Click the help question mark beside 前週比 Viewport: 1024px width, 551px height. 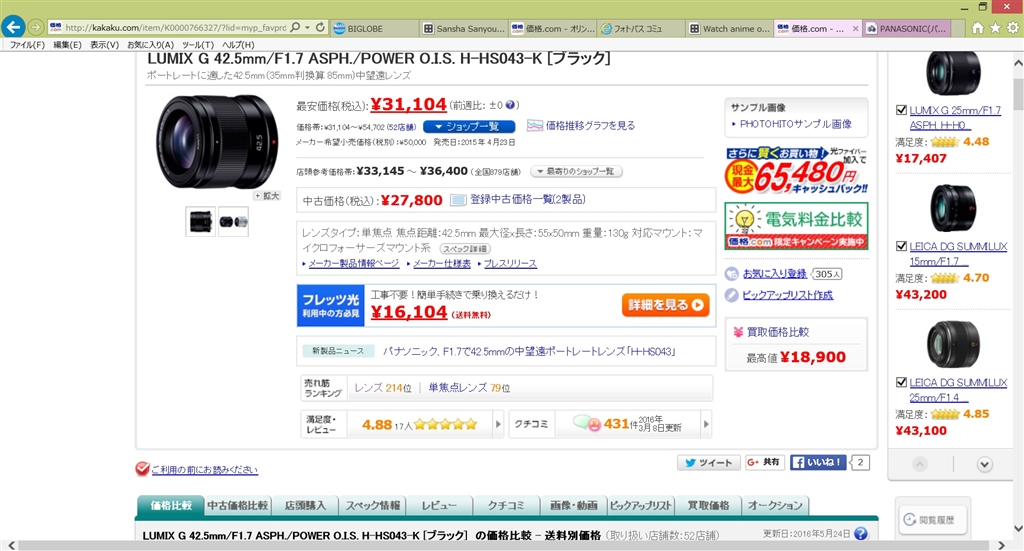pyautogui.click(x=510, y=104)
